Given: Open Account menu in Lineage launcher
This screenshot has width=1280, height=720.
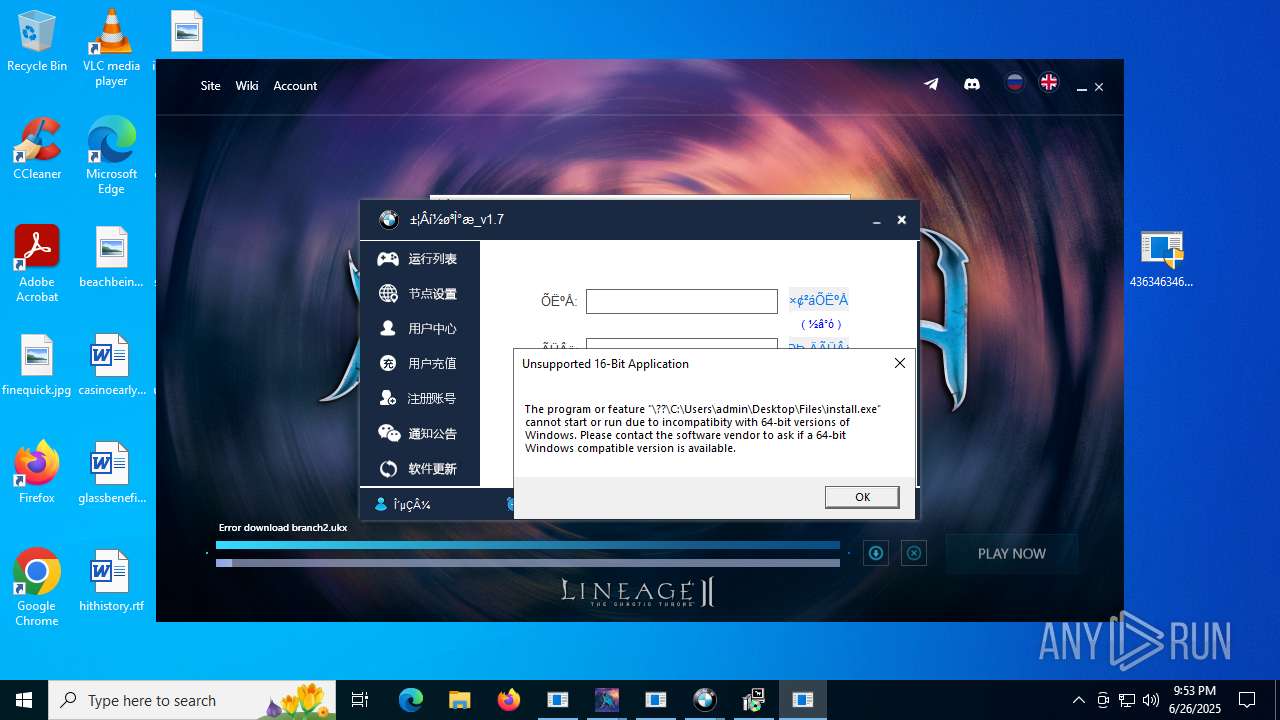Looking at the screenshot, I should click(x=295, y=86).
